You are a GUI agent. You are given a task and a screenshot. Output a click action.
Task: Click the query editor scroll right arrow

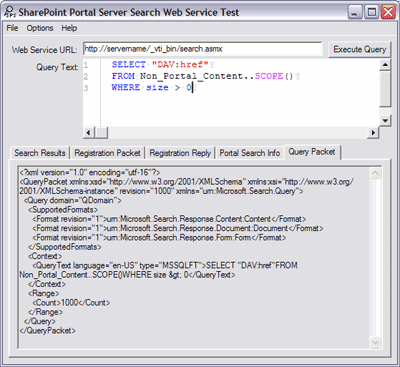[373, 133]
